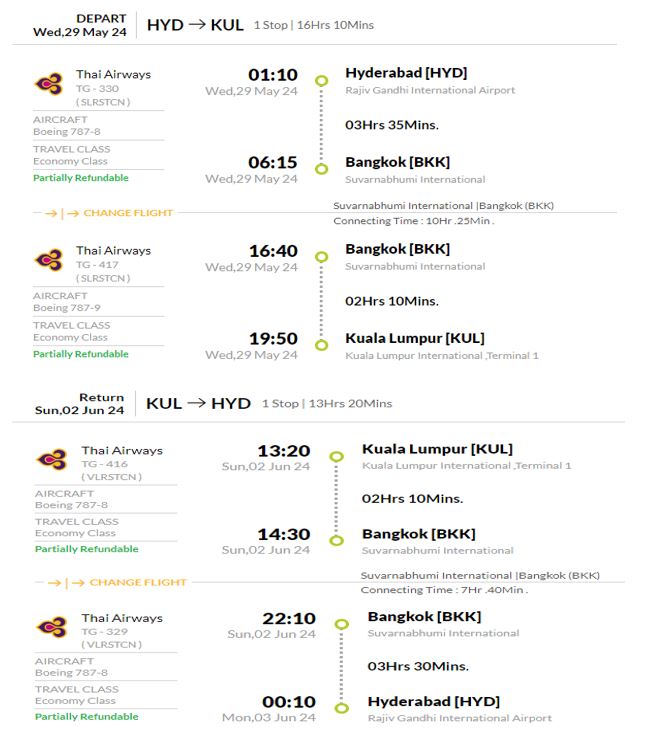This screenshot has height=741, width=654.
Task: Click the return CHANGE FLIGHT label
Action: (138, 582)
